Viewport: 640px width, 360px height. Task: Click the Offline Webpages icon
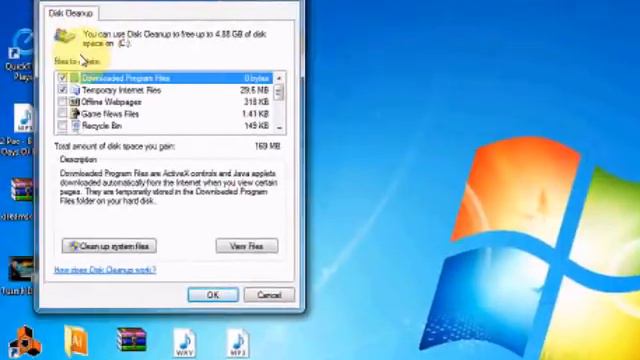click(x=74, y=102)
